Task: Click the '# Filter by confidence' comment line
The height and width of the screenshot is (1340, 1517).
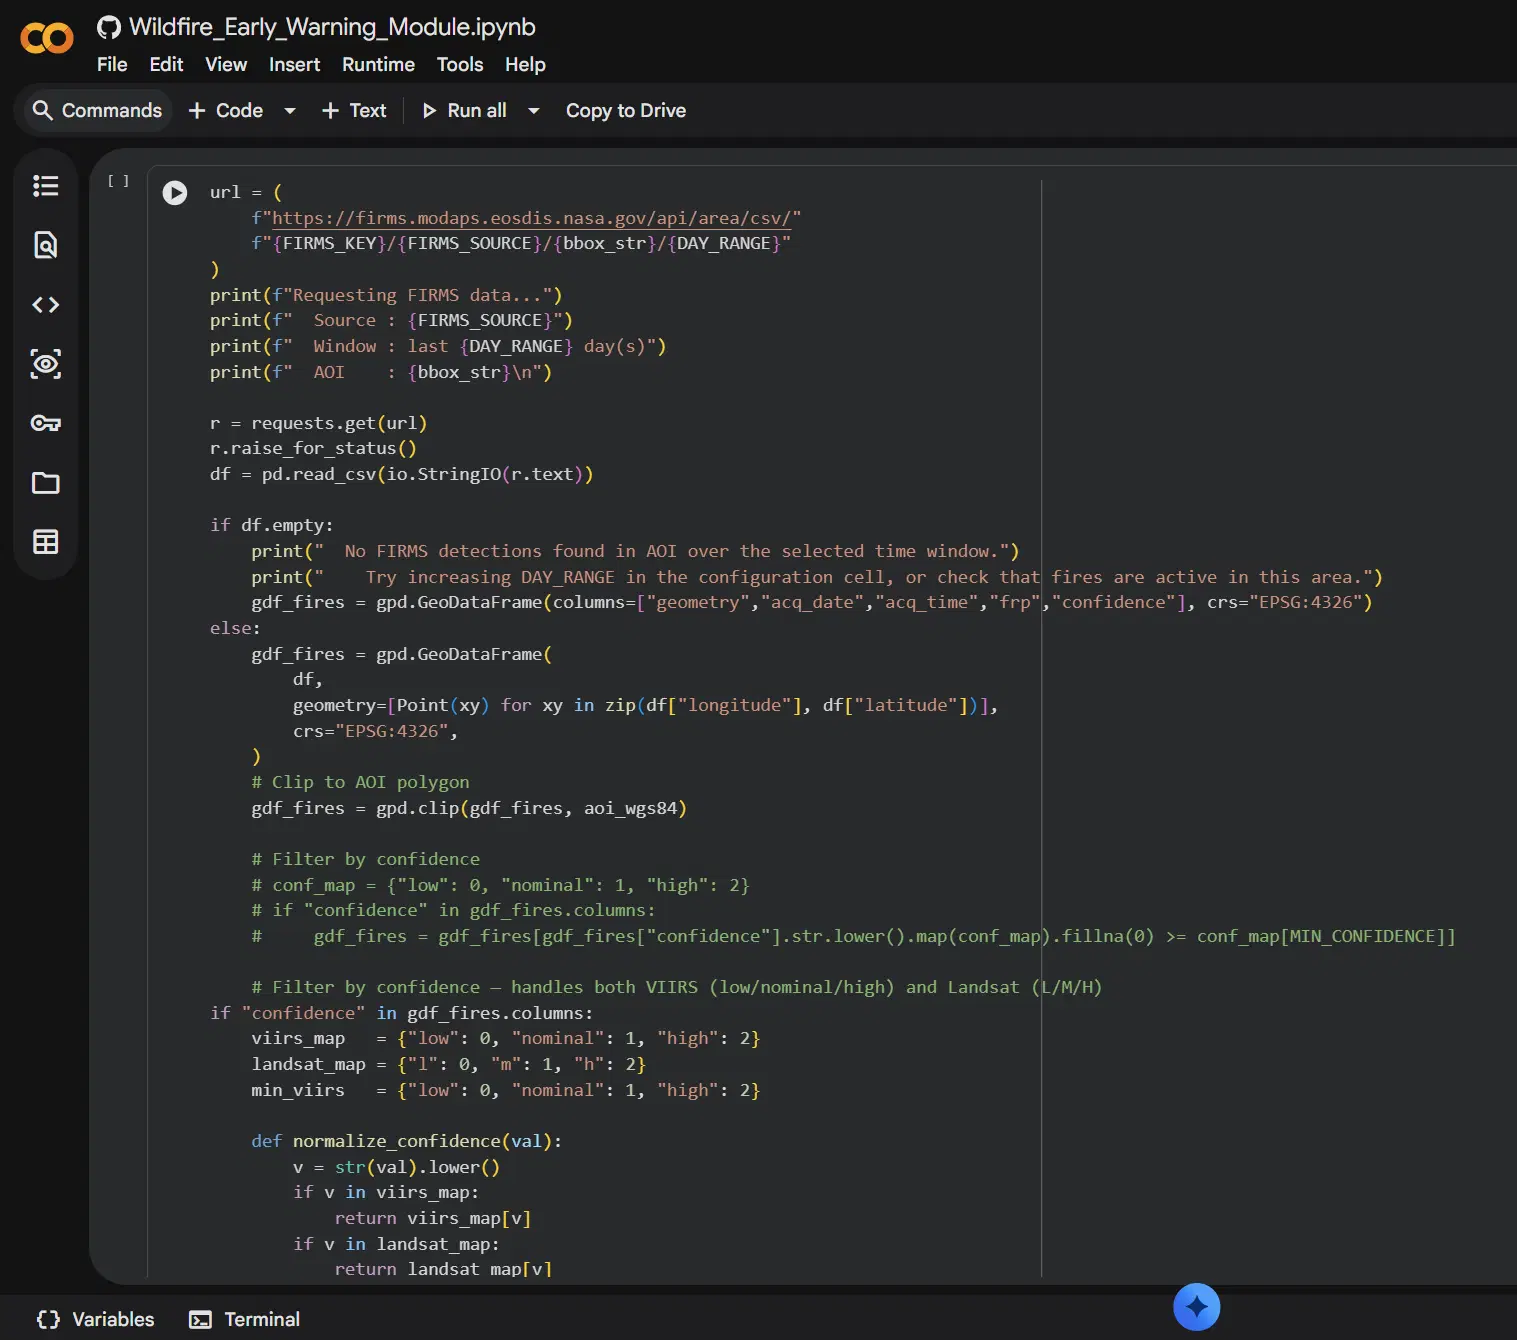Action: click(x=365, y=859)
